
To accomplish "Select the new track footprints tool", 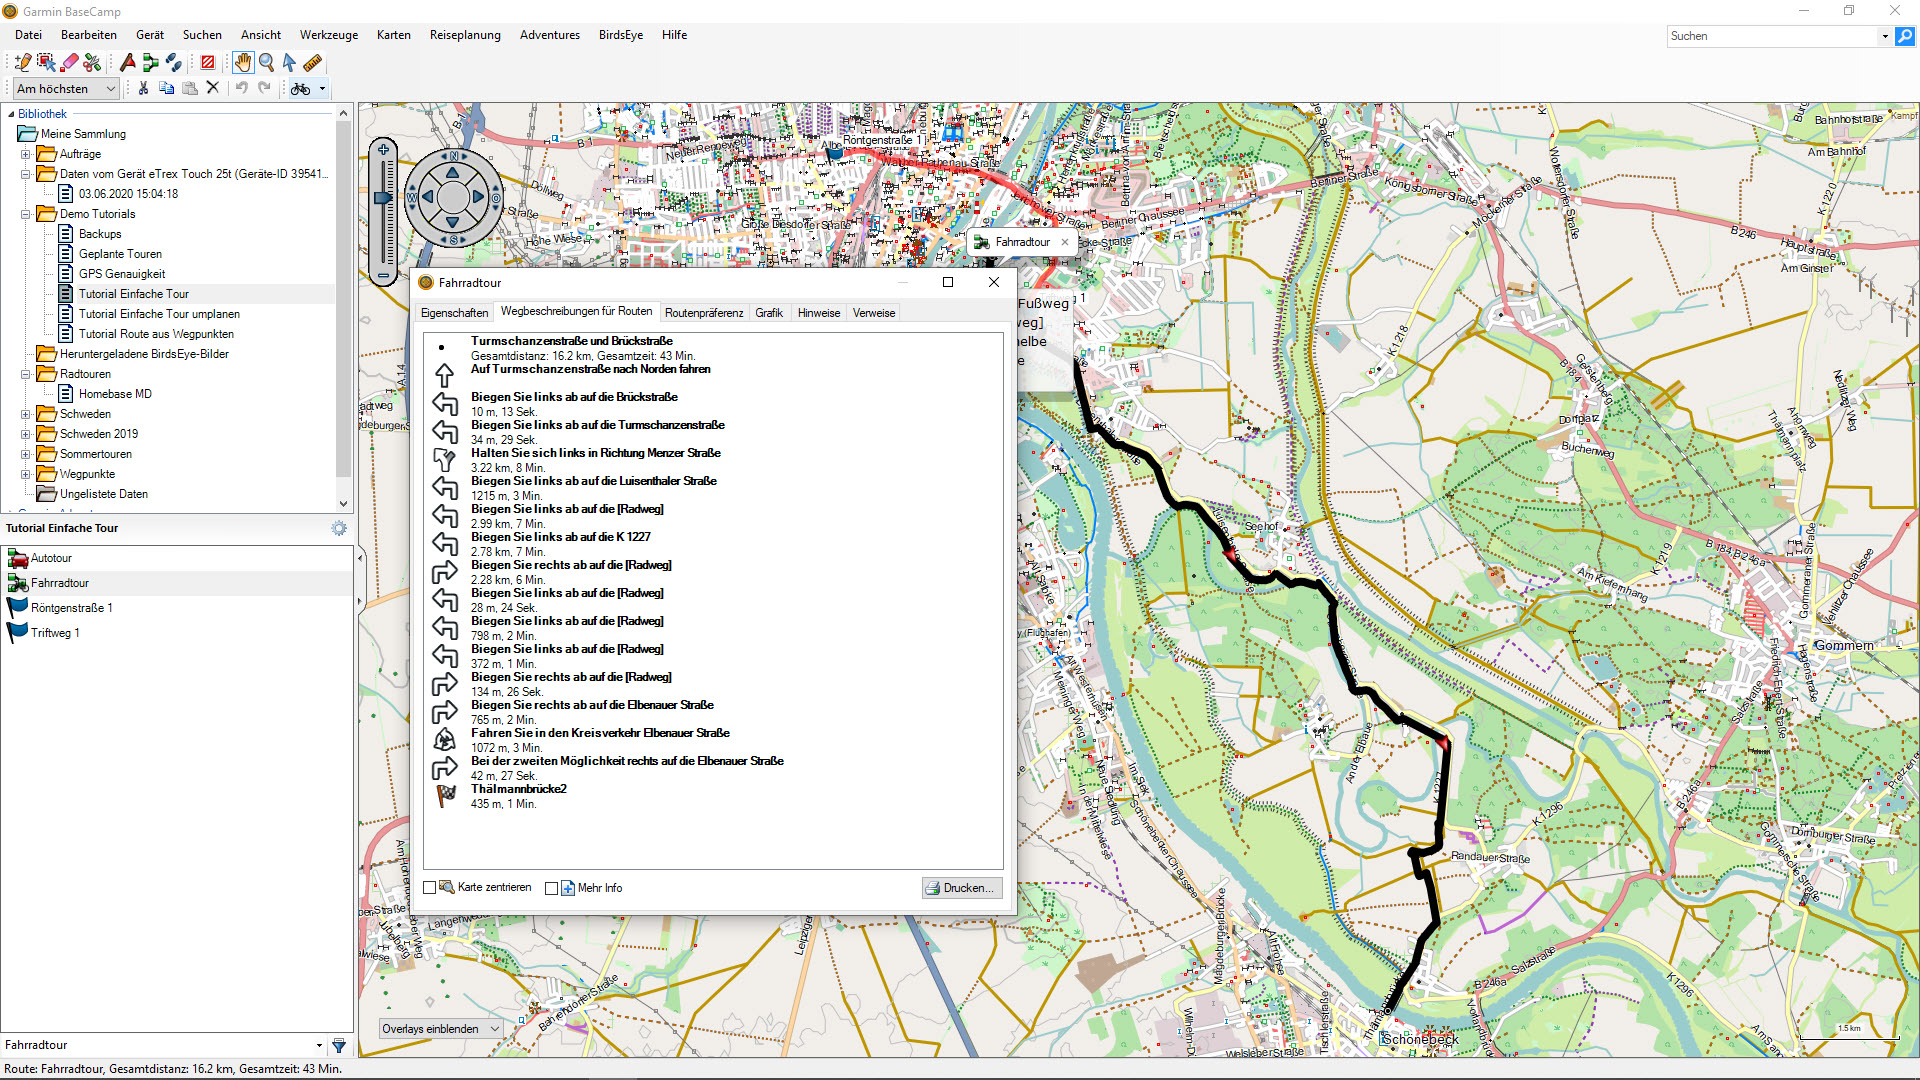I will (174, 63).
